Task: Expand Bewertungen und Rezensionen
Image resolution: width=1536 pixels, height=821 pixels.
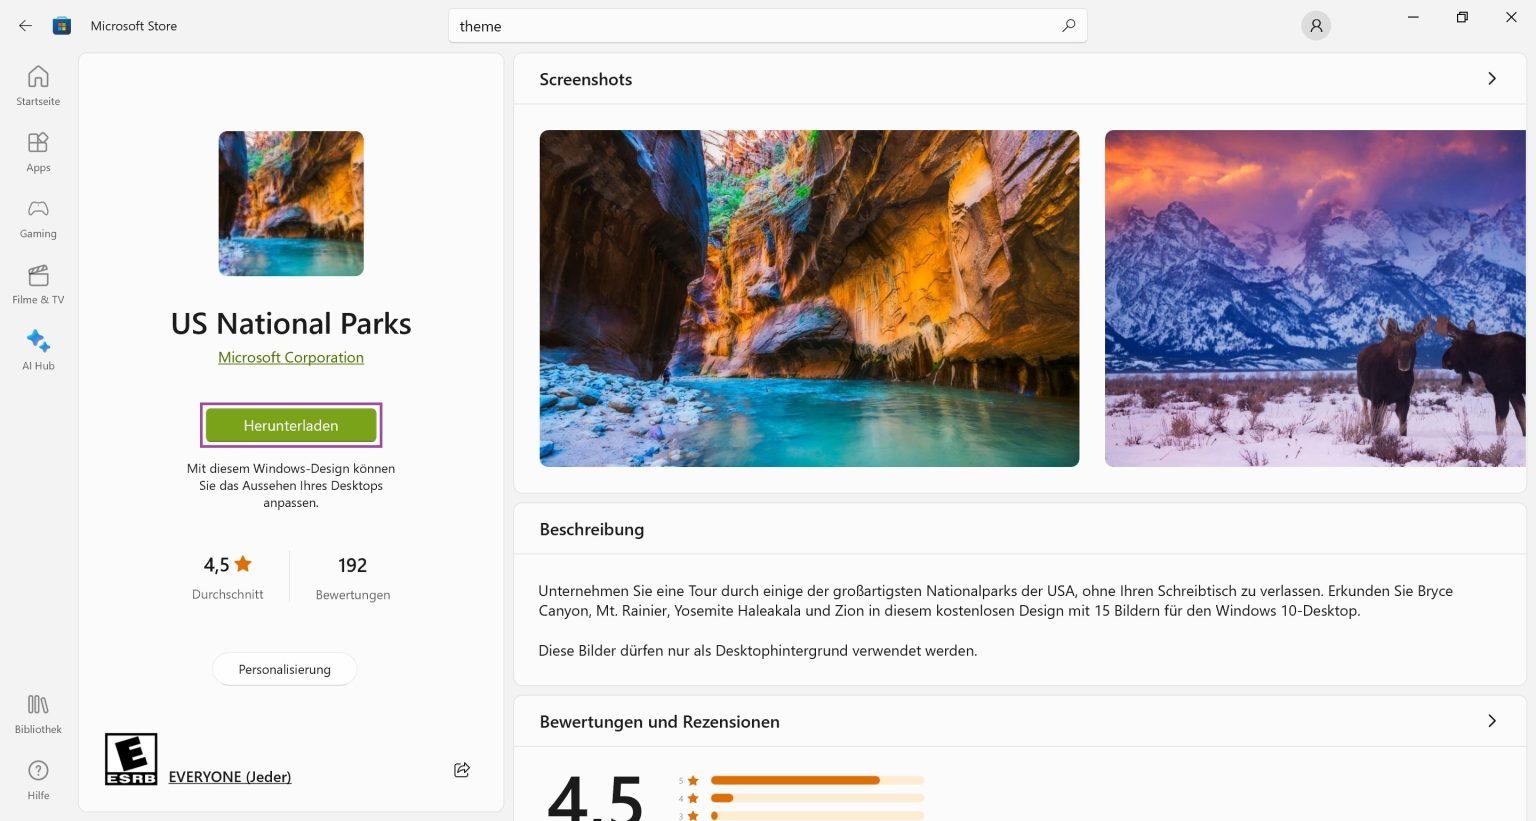Action: click(1491, 720)
